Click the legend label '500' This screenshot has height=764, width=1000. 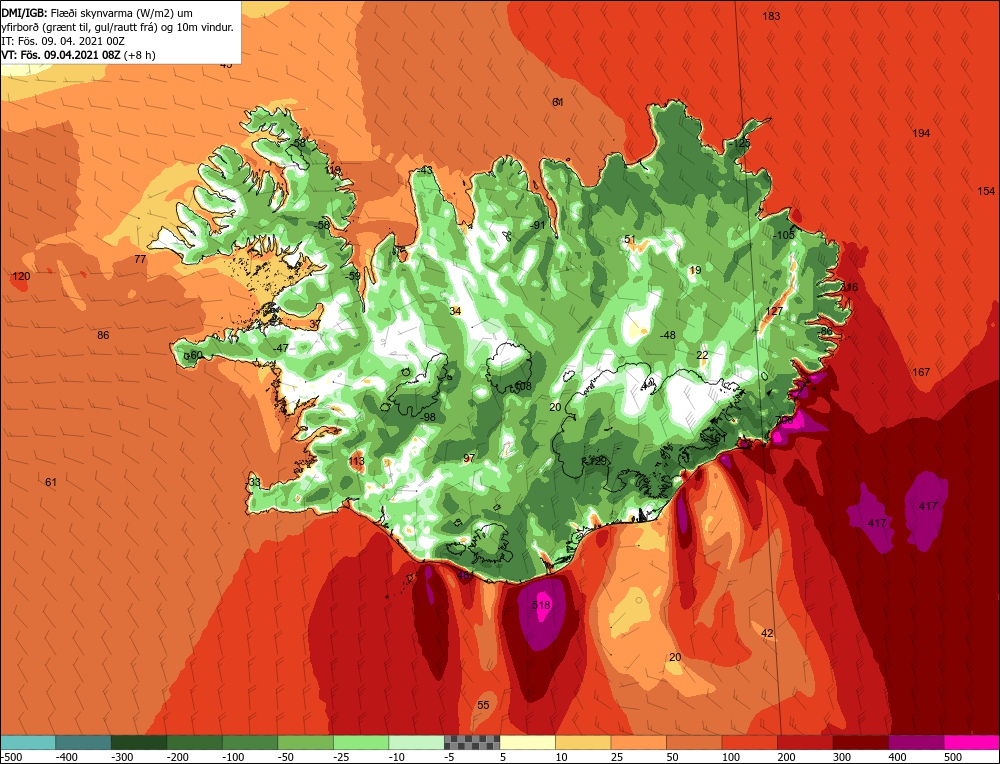pos(953,757)
